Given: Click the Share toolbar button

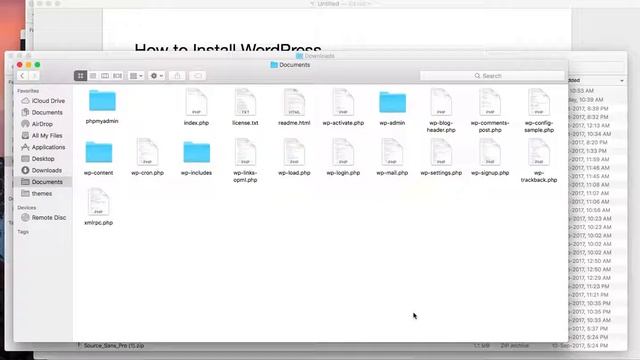Looking at the screenshot, I should pos(177,76).
